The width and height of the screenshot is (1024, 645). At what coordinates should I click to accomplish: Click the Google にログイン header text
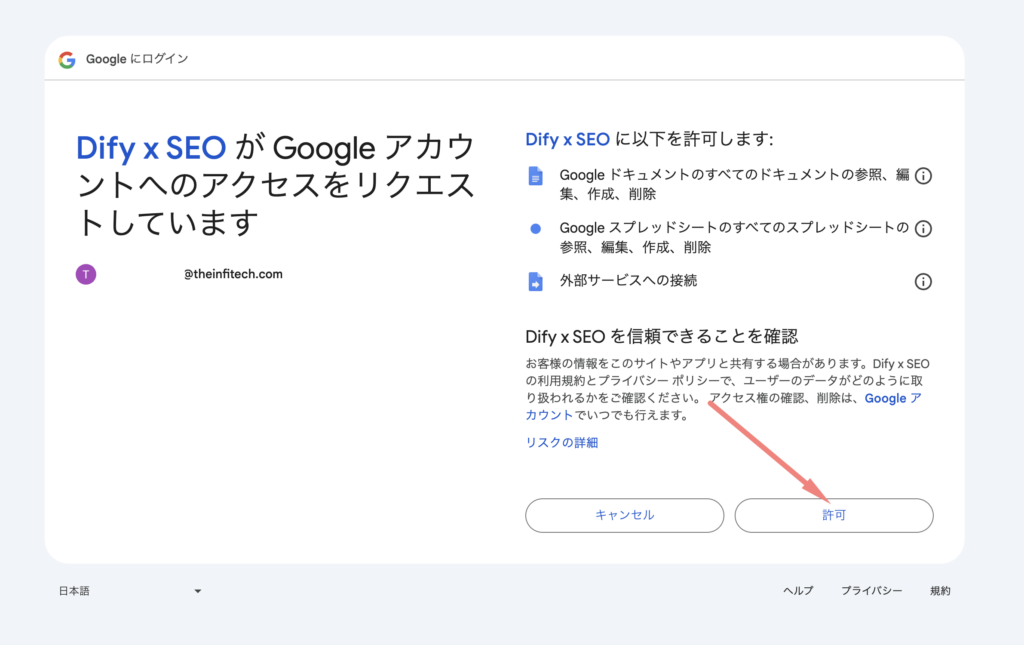(137, 59)
